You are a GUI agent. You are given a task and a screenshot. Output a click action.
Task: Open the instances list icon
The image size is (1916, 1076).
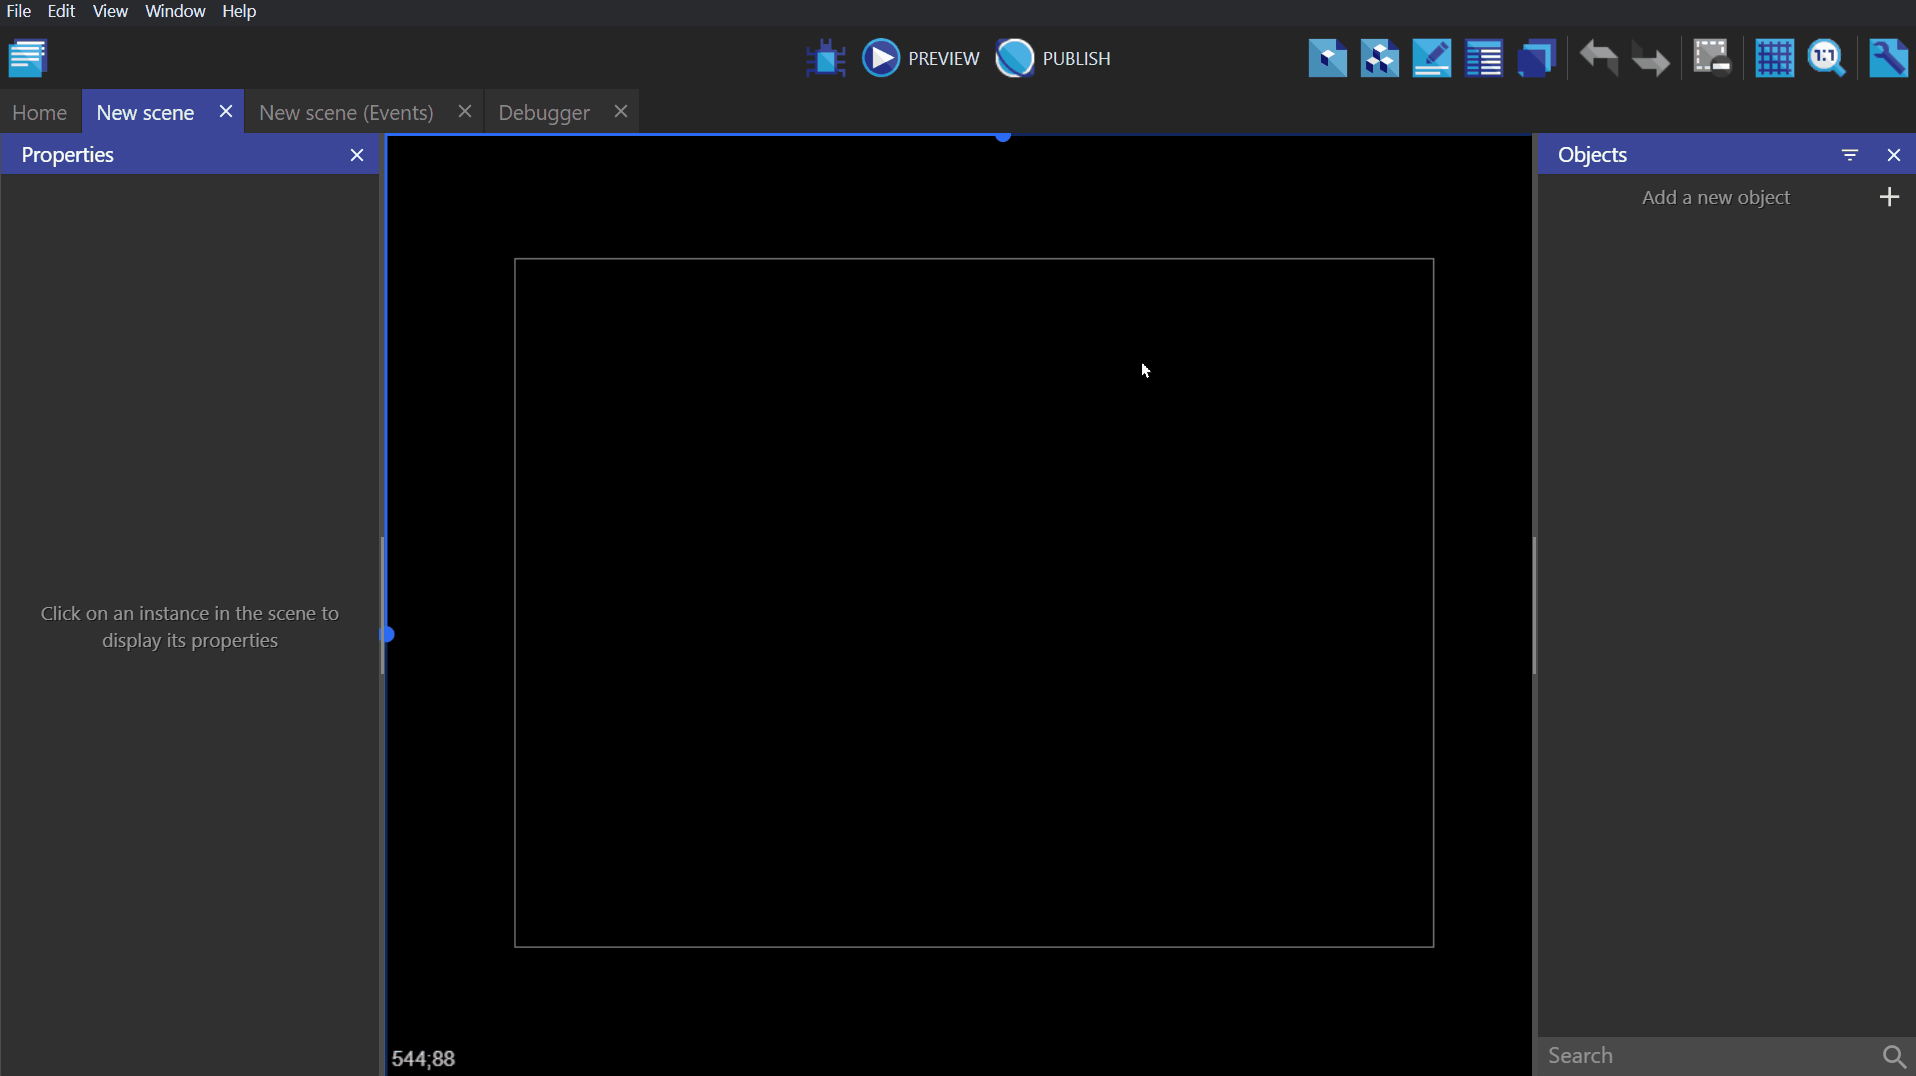point(1483,58)
